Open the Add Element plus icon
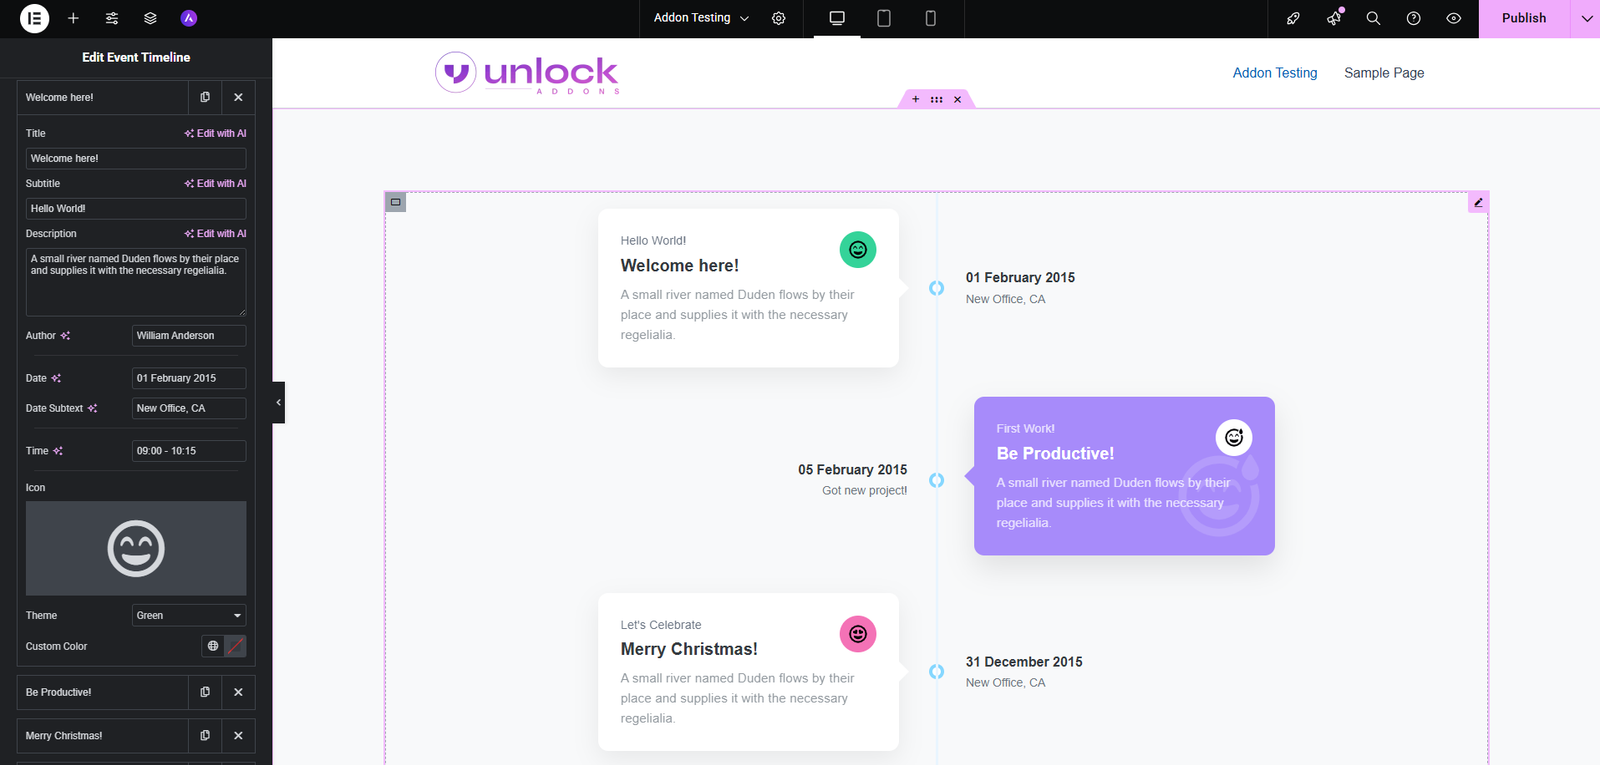Screen dimensions: 1600x765 pos(73,18)
